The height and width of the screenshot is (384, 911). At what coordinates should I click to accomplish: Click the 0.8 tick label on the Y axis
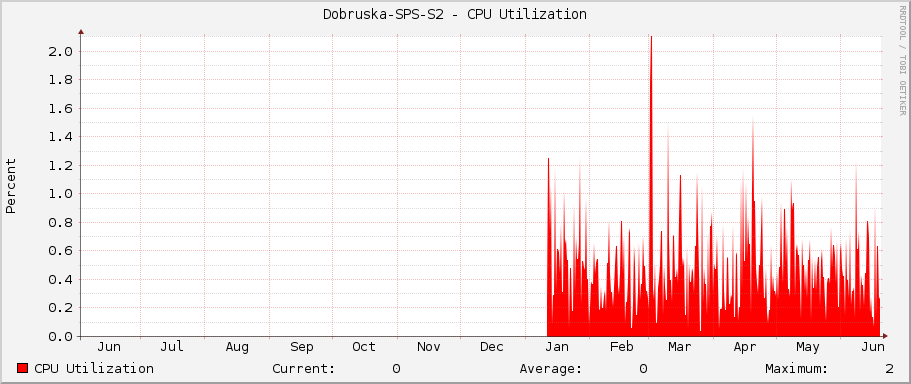tap(61, 222)
